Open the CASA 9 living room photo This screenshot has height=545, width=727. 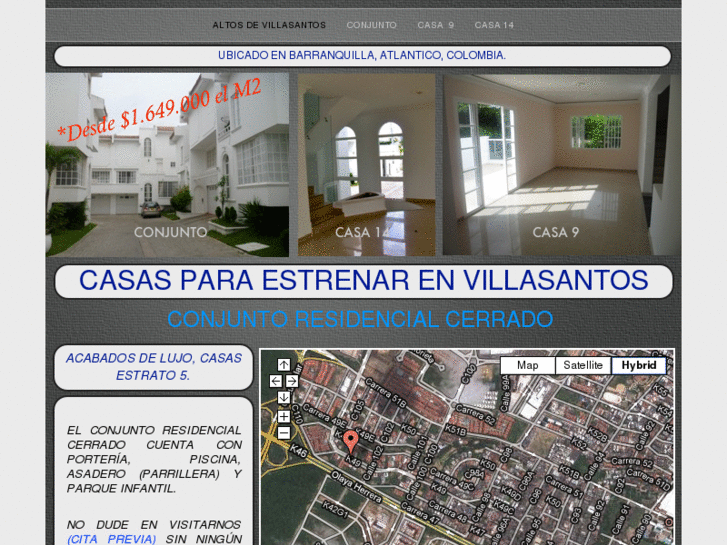click(561, 165)
